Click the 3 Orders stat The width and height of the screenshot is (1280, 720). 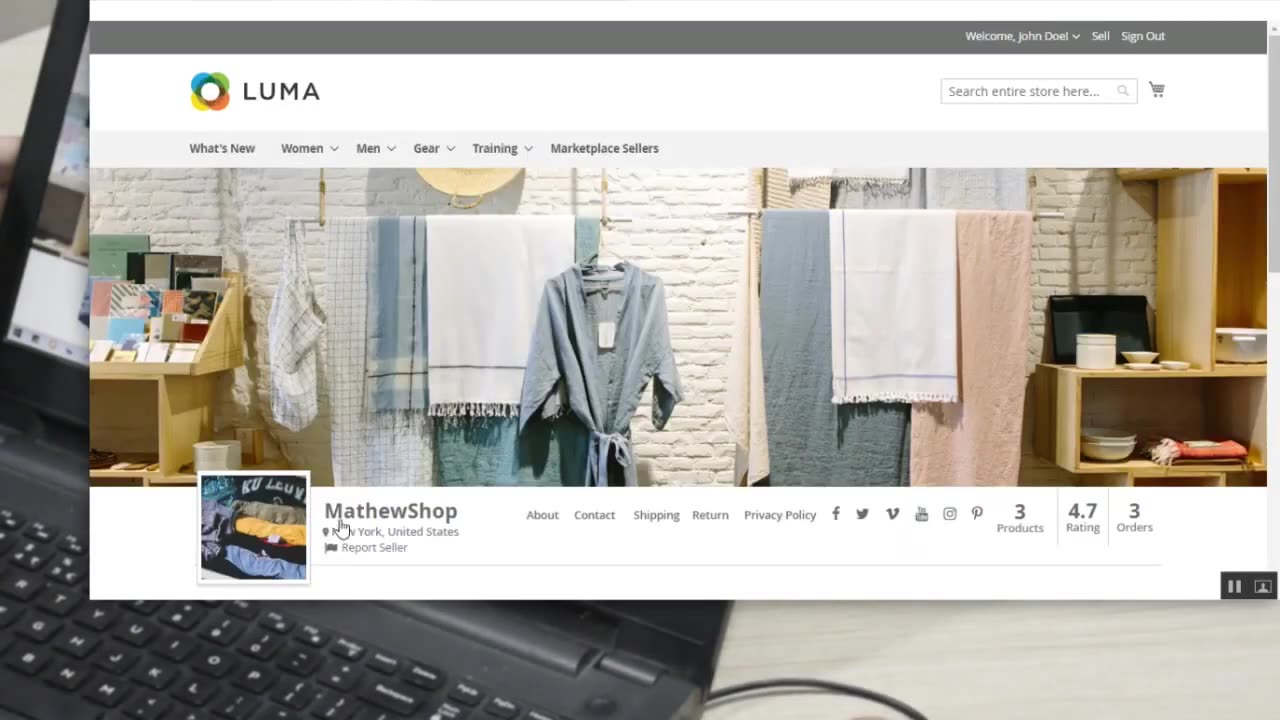point(1134,518)
